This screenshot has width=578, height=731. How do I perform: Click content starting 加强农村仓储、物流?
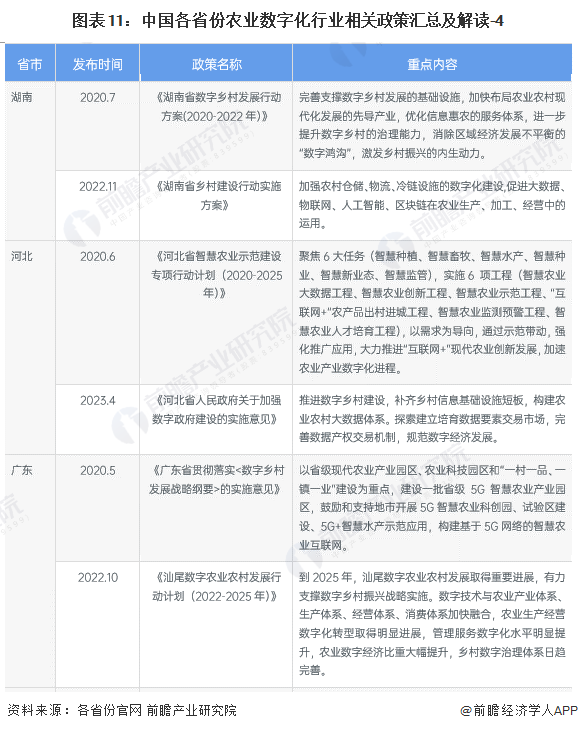(432, 205)
